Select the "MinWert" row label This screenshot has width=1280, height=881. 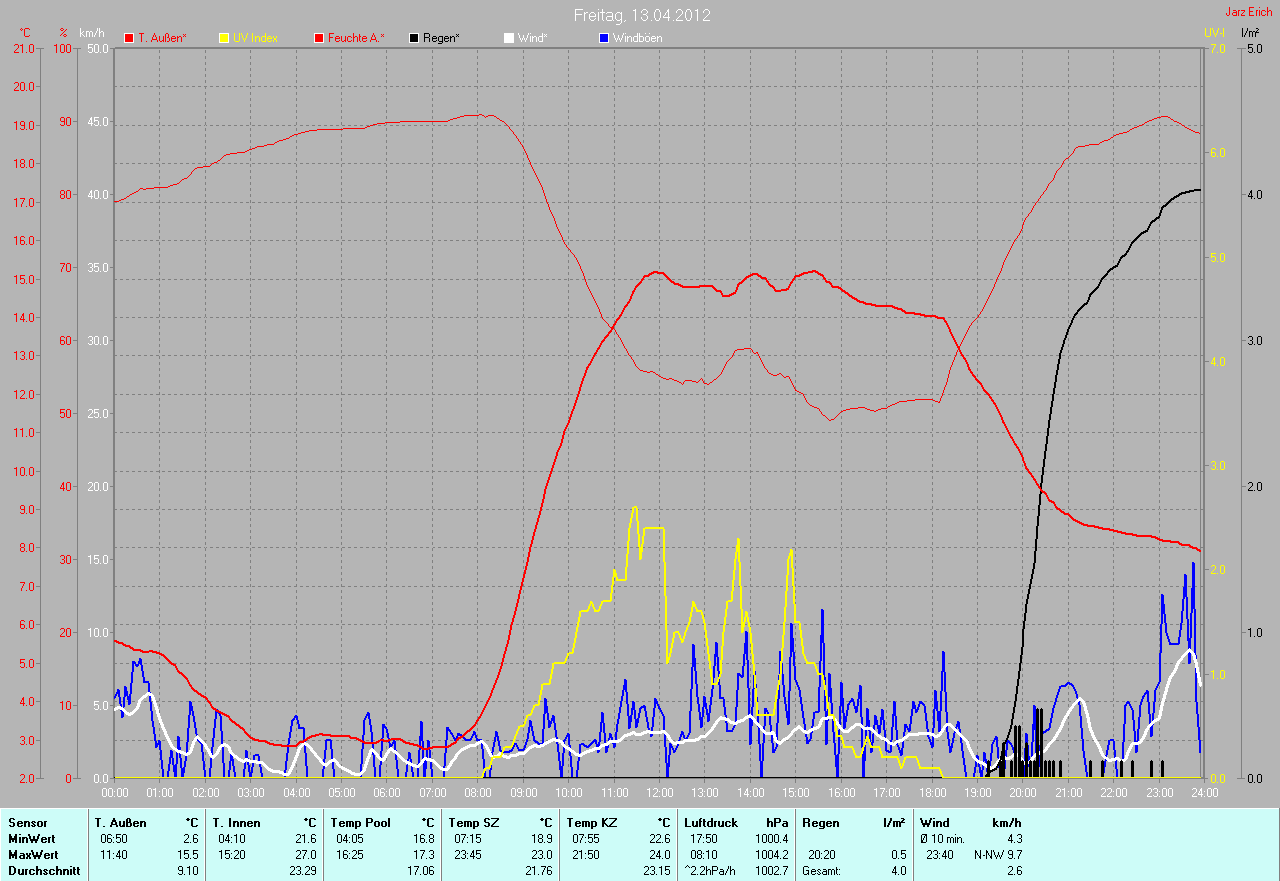(31, 839)
